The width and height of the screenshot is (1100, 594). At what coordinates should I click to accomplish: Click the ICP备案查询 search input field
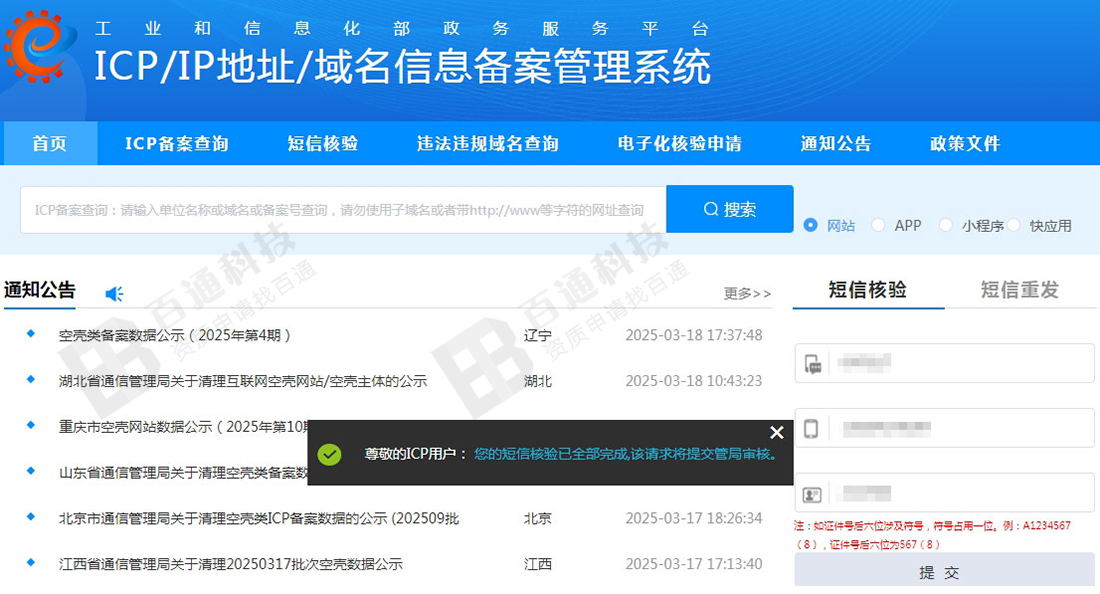[x=340, y=210]
